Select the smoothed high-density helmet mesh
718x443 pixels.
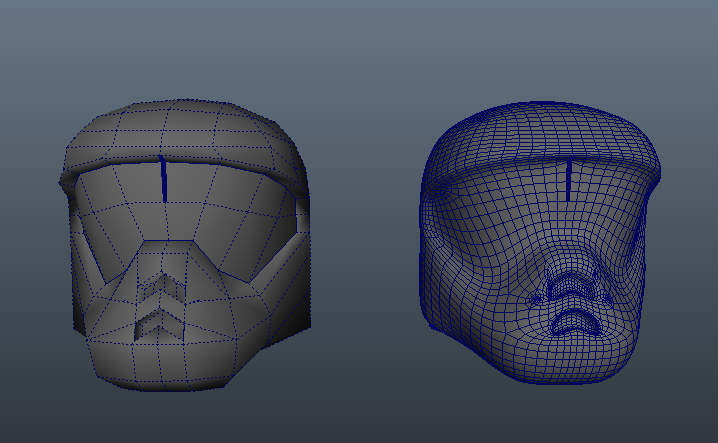click(540, 243)
